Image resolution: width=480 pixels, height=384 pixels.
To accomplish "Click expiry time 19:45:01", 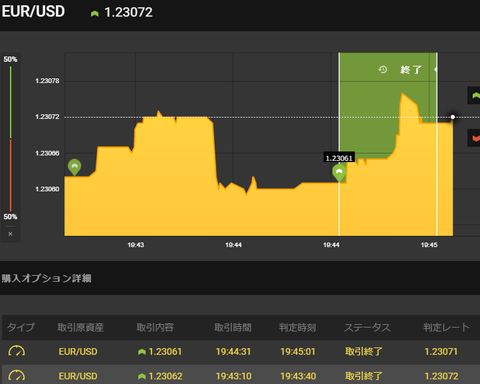I will click(x=298, y=352).
